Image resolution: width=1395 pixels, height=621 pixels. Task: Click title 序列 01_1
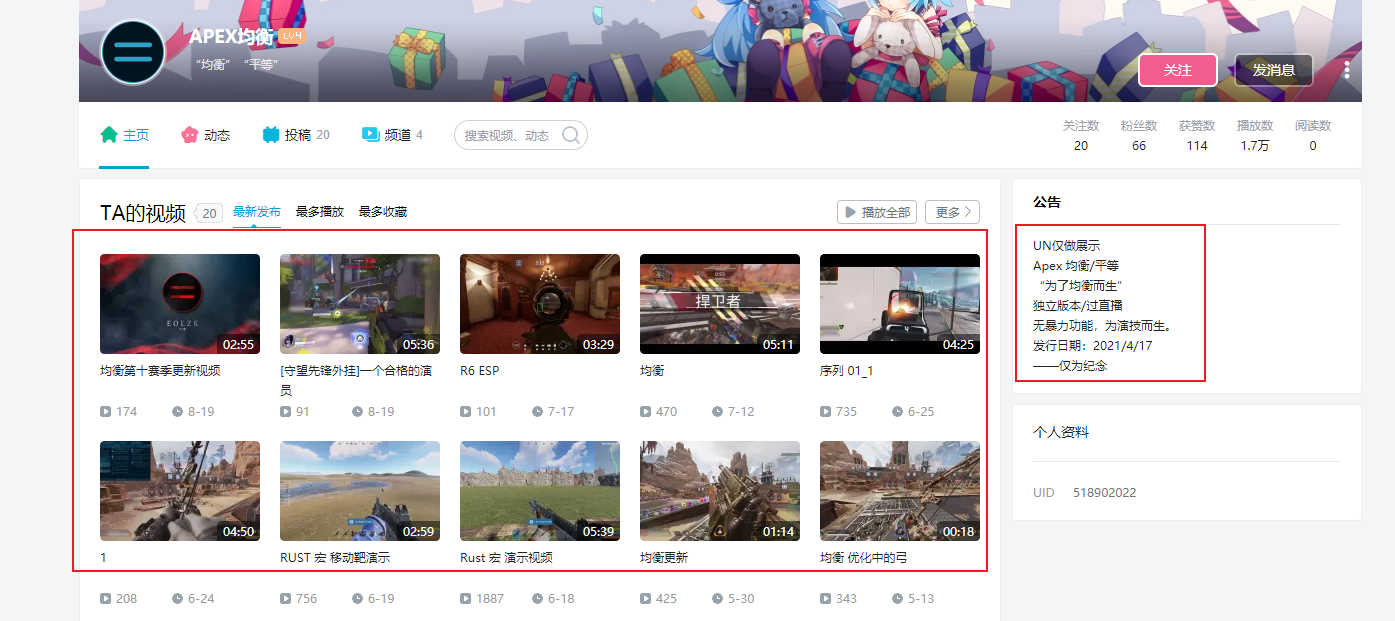[x=846, y=370]
